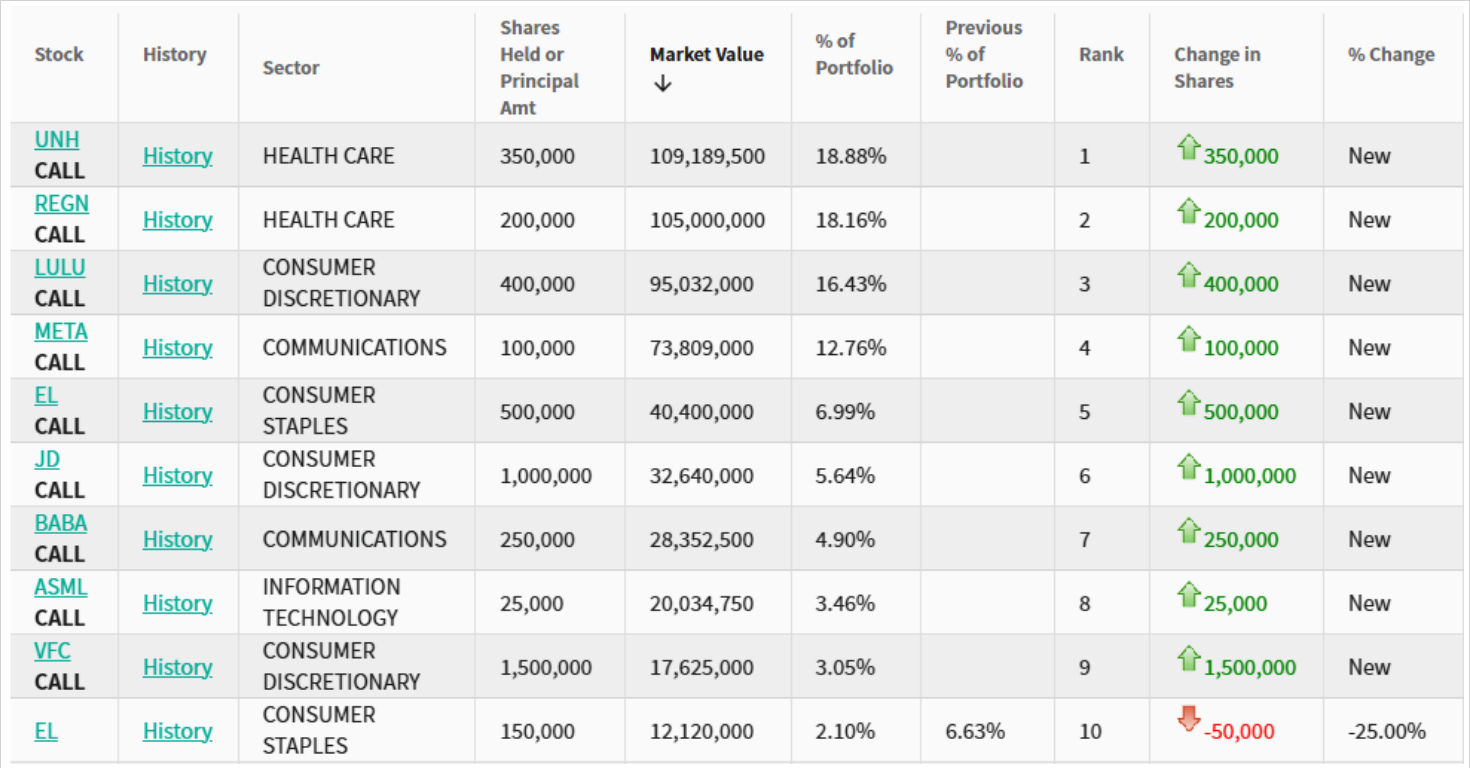
Task: Click the green up arrow in LULU row
Action: click(1188, 276)
